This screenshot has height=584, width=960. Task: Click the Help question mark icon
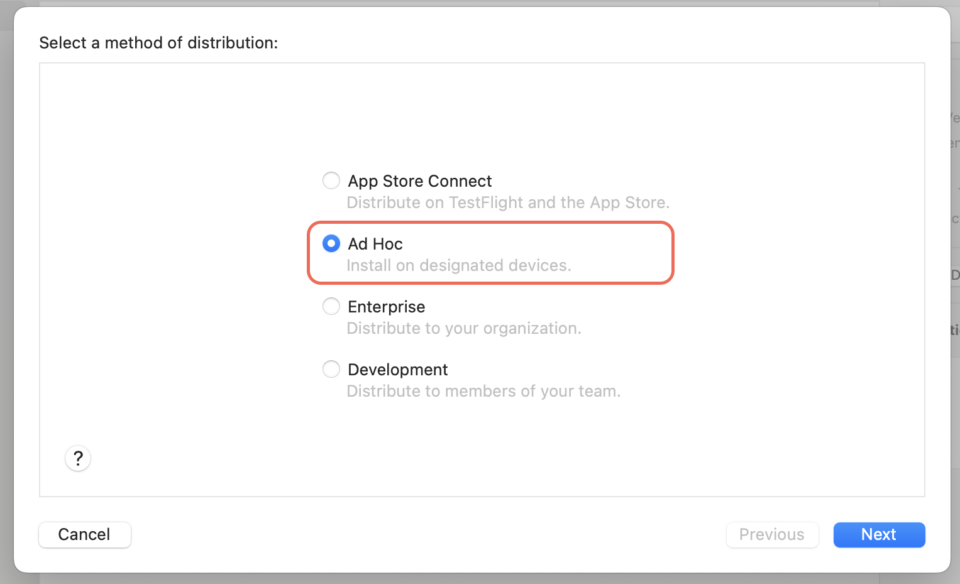(78, 458)
